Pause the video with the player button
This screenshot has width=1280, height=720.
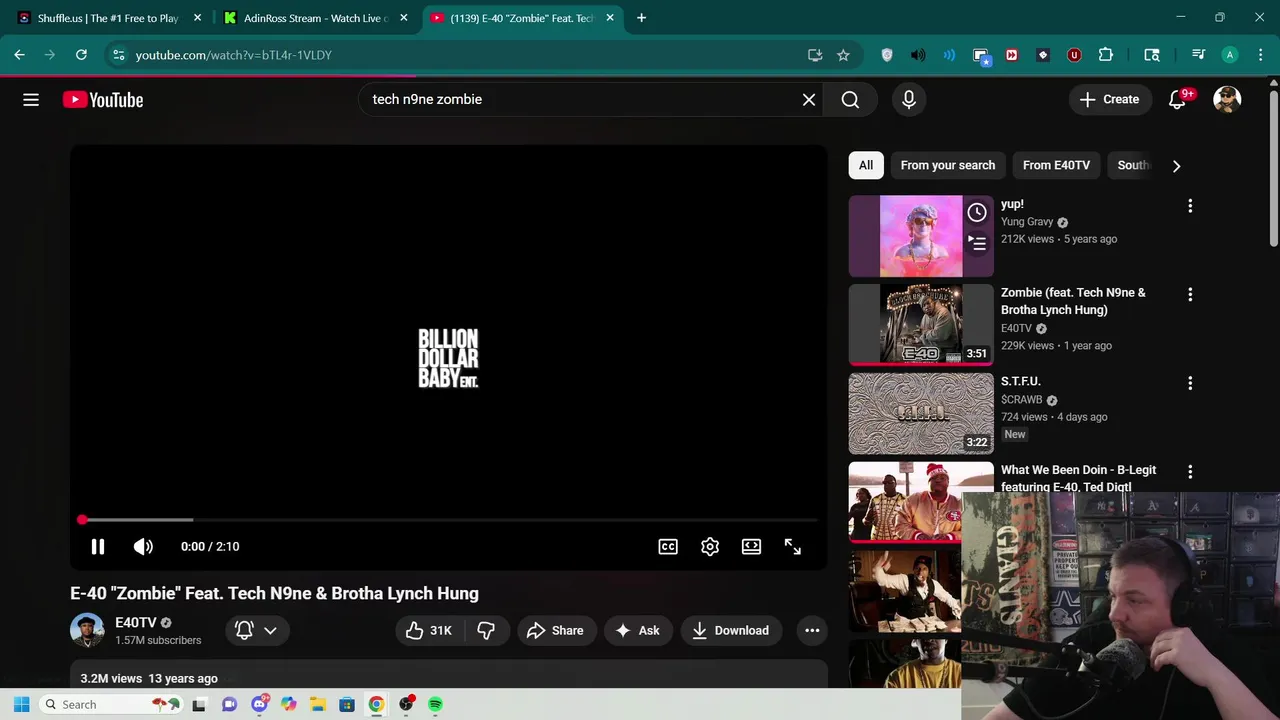(x=98, y=547)
